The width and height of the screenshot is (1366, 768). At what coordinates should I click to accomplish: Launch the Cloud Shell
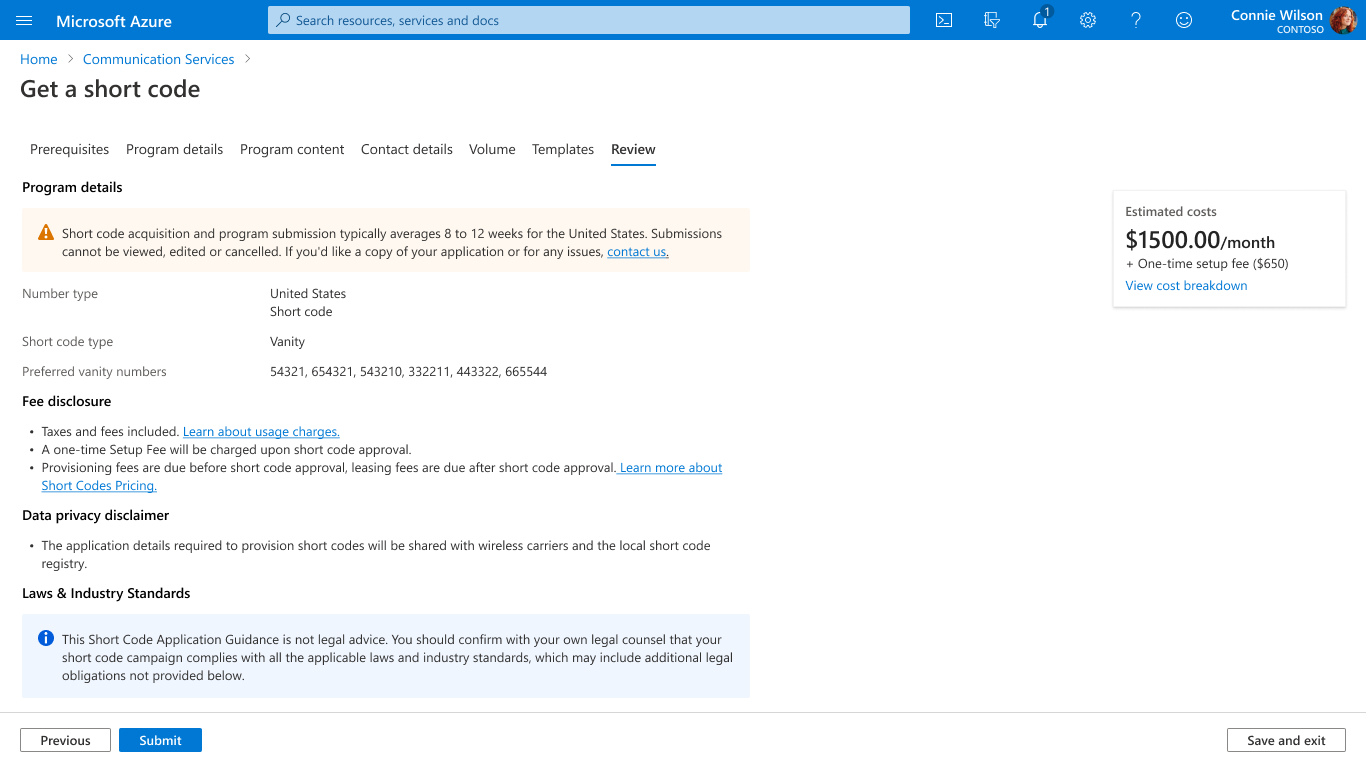pyautogui.click(x=943, y=20)
